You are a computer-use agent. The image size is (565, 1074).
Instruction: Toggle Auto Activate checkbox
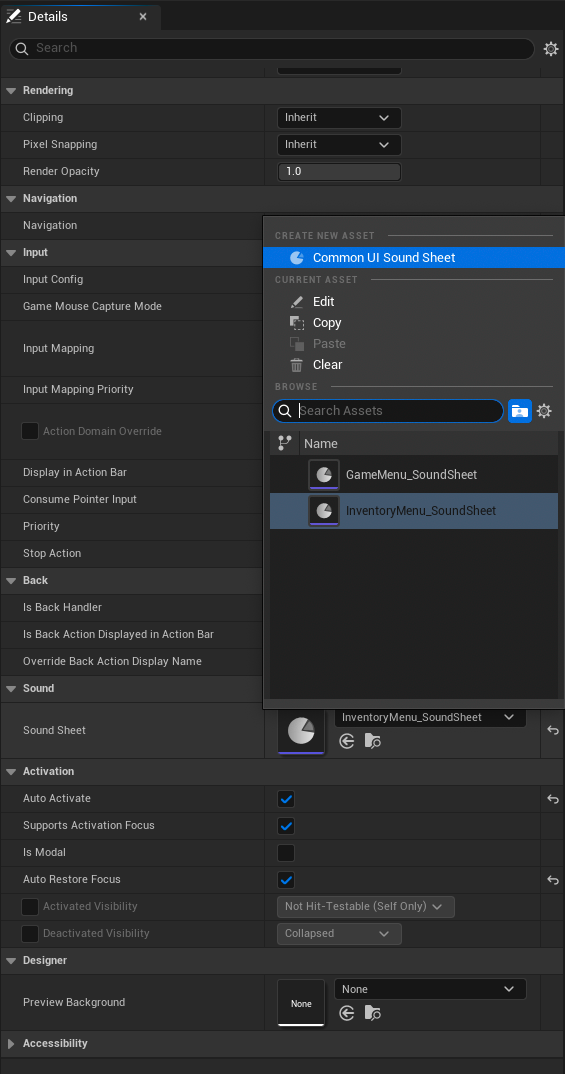[x=286, y=799]
